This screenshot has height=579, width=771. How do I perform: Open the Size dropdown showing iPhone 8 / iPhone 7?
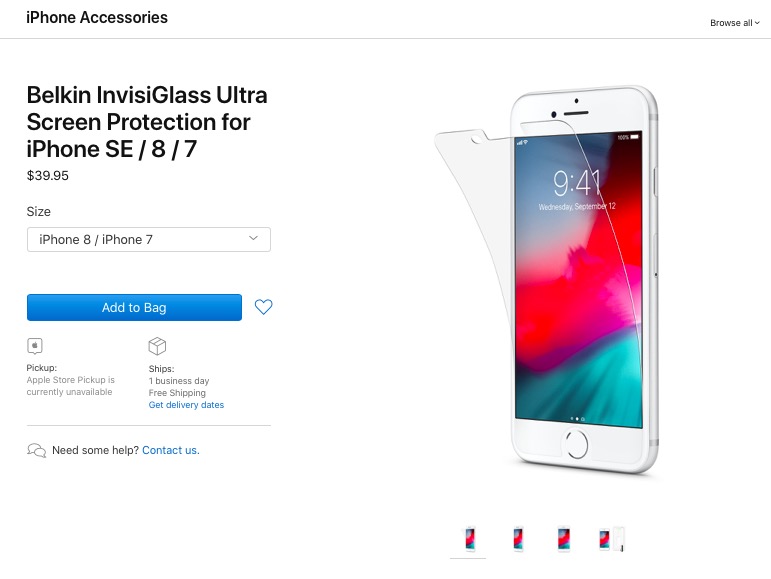(148, 239)
